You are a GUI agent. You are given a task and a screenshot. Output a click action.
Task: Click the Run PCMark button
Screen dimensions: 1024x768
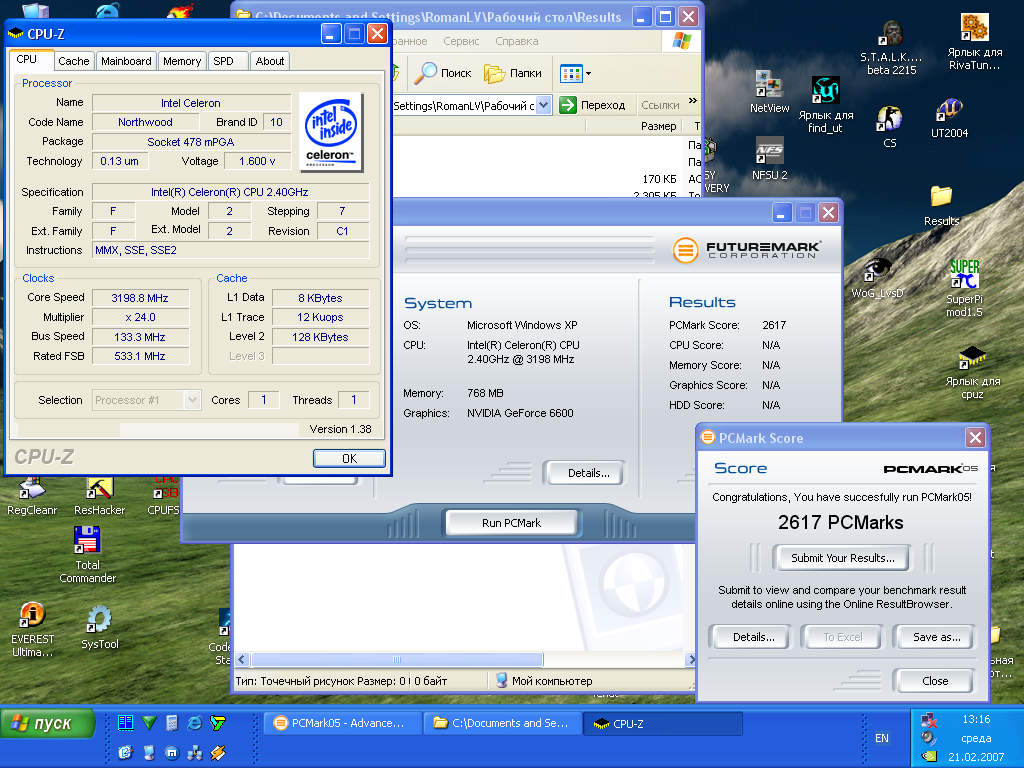pyautogui.click(x=511, y=522)
